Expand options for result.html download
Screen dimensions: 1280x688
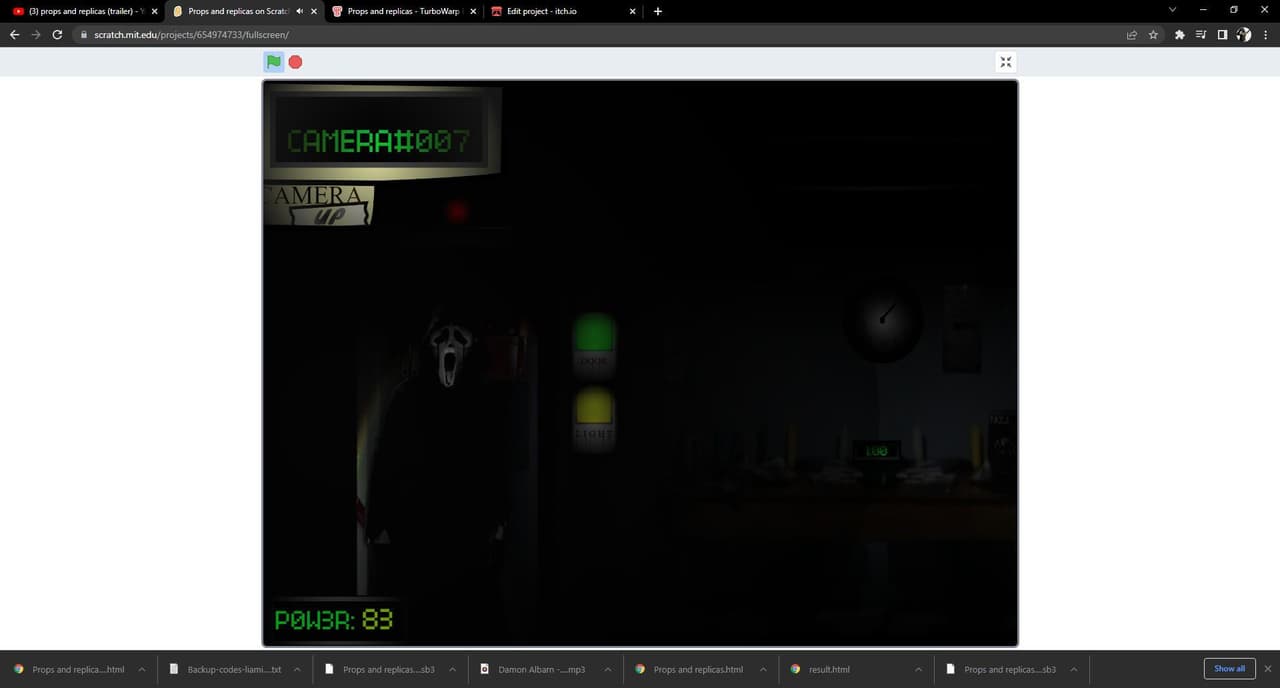(918, 669)
